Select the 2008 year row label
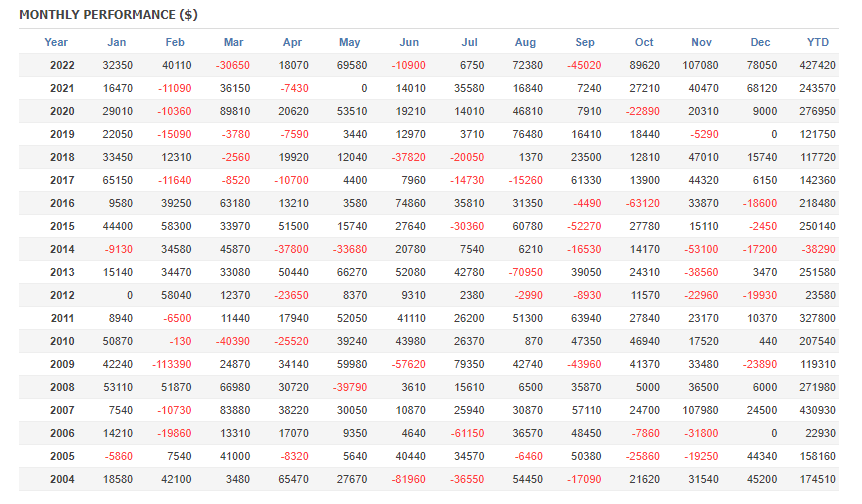This screenshot has width=862, height=504. pos(62,387)
